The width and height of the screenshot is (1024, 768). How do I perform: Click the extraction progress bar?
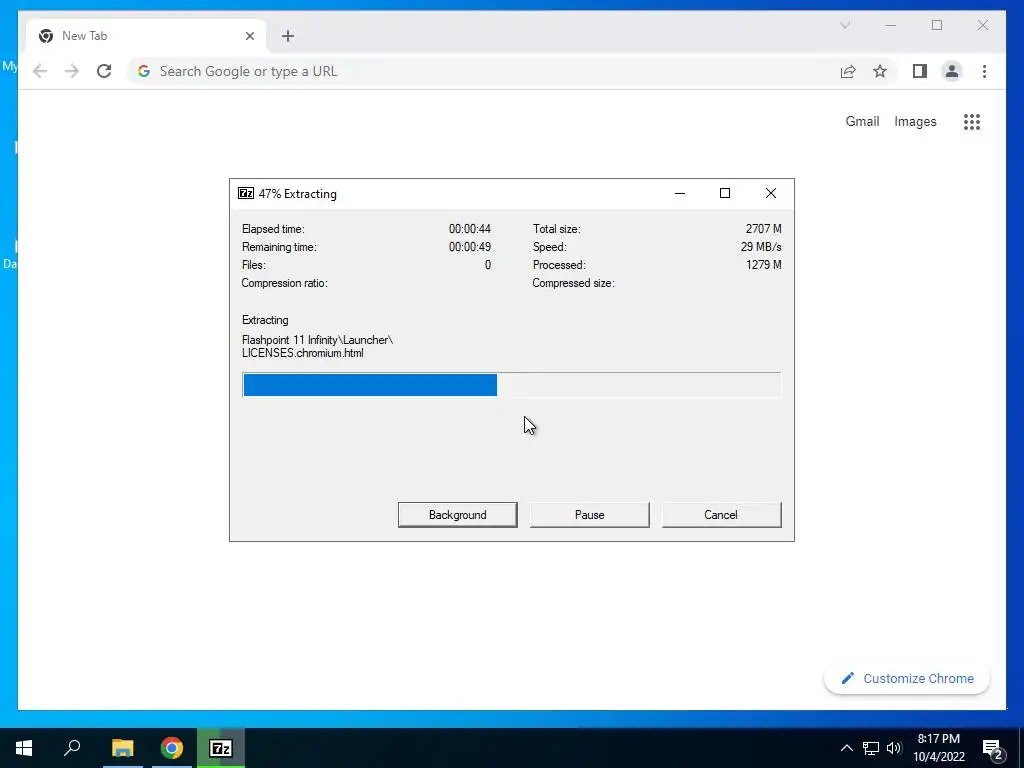click(x=511, y=385)
